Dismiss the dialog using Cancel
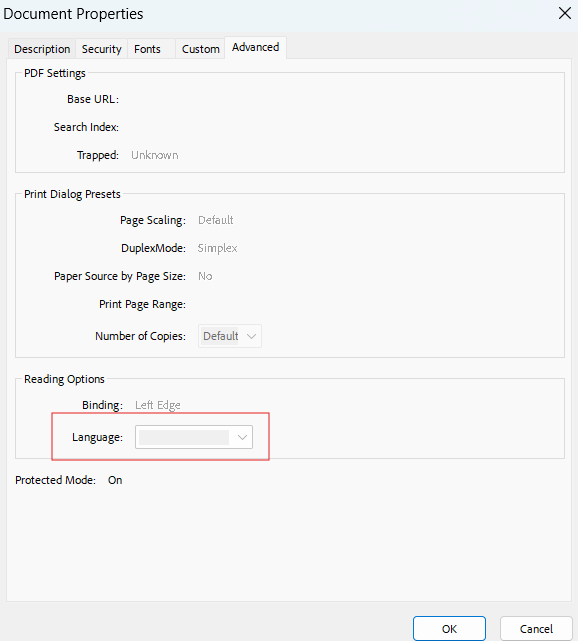 pos(536,629)
